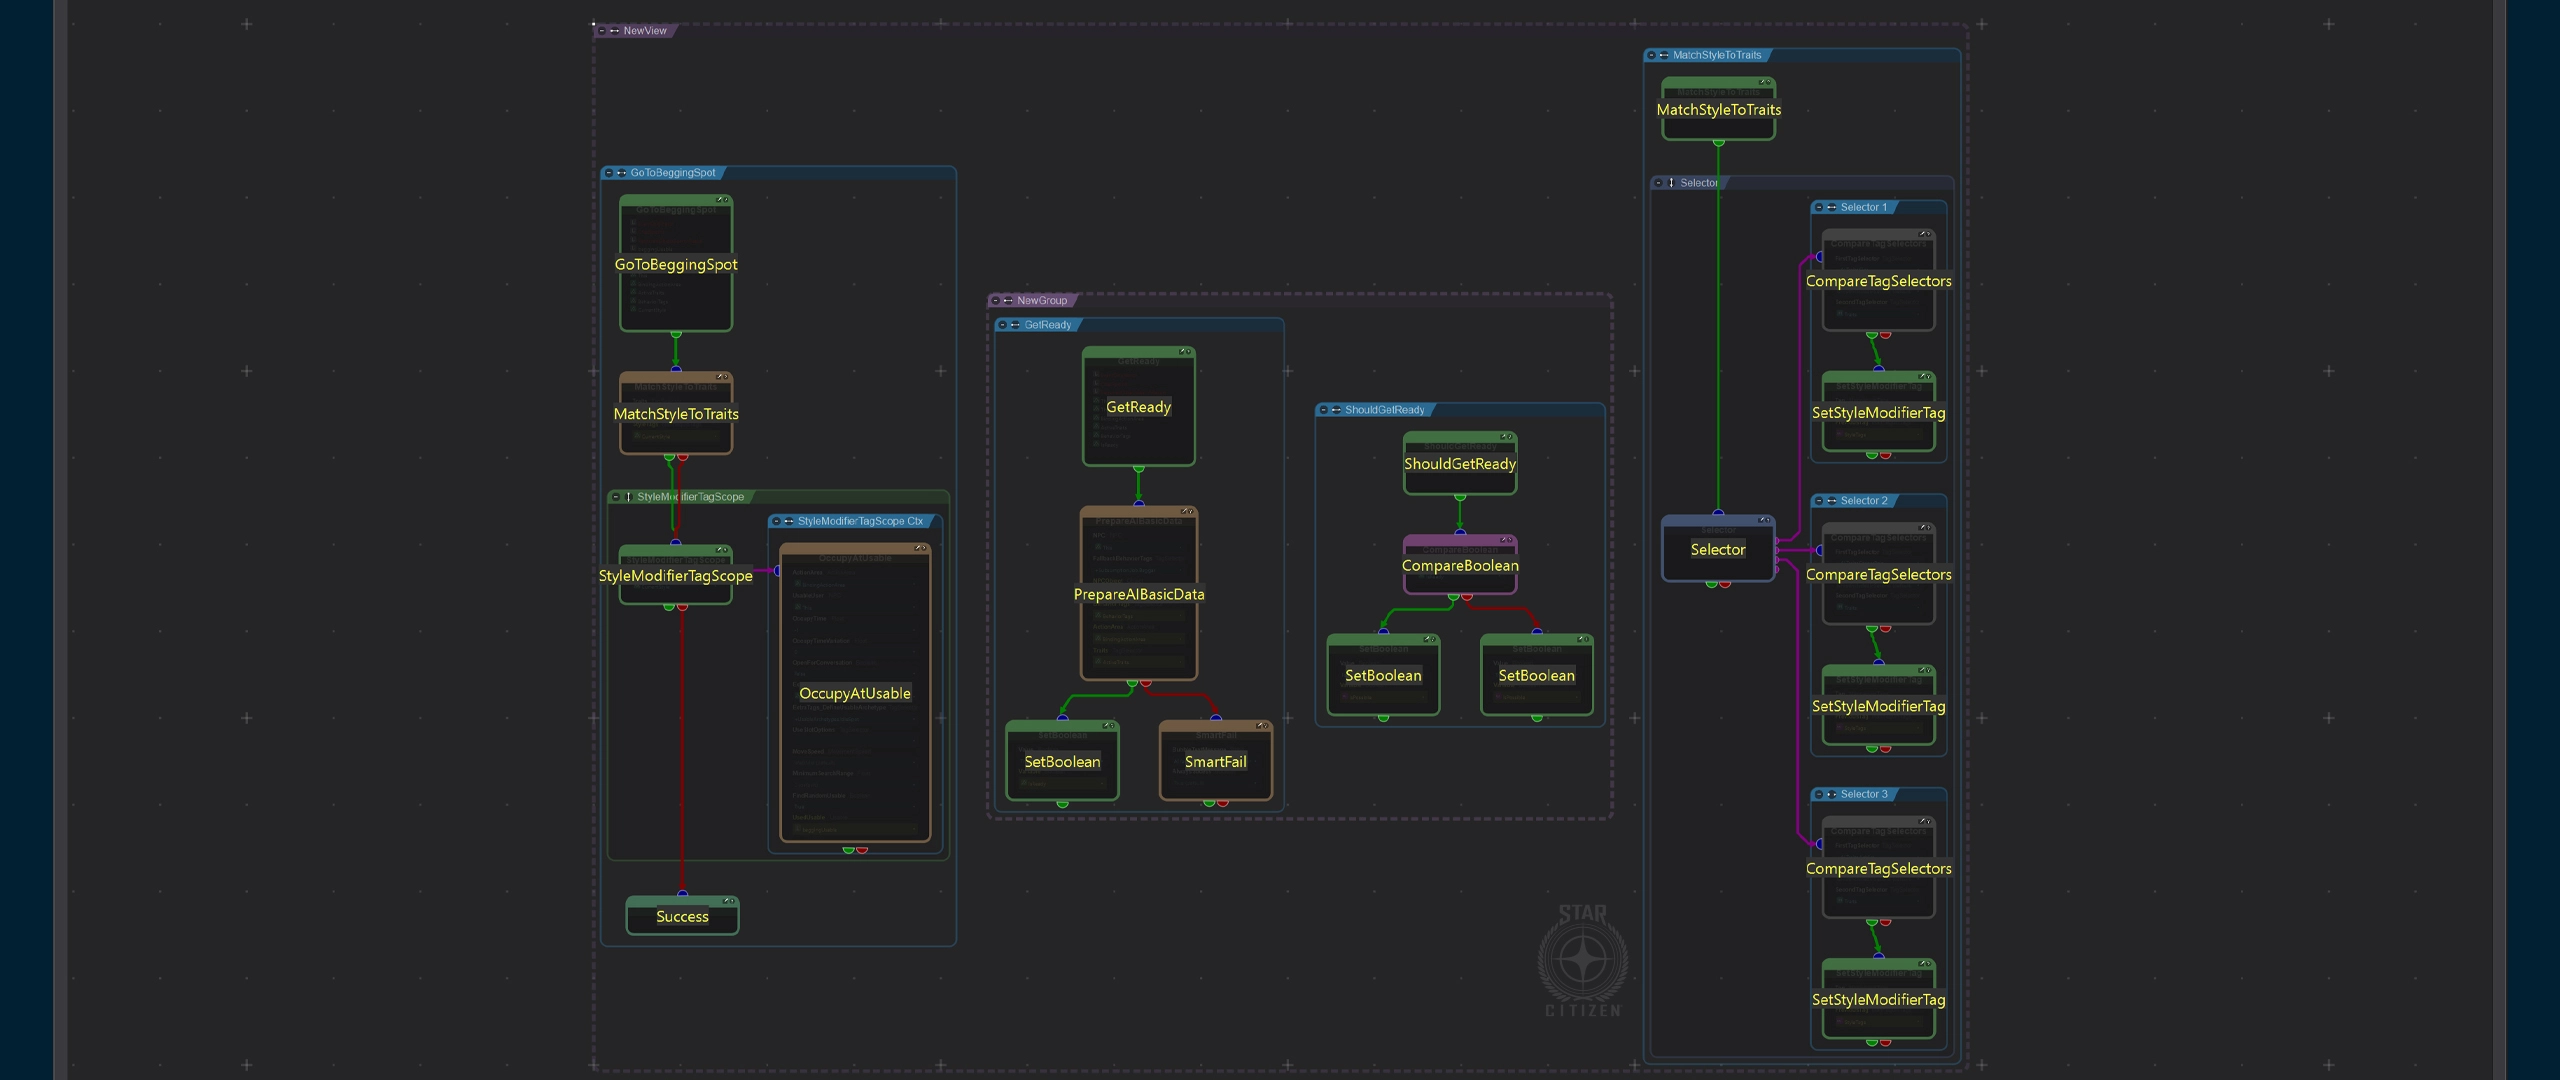Click the horizontal layout icon on GetReady group header
Viewport: 2560px width, 1080px height.
coord(1015,325)
